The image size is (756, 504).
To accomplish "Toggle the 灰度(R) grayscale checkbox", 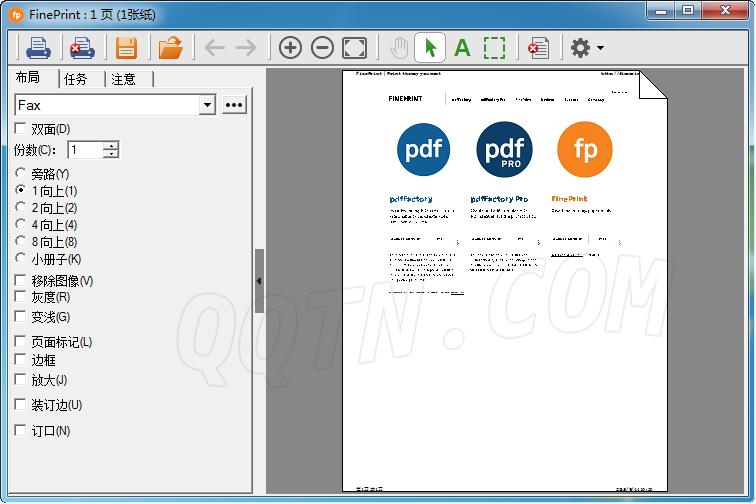I will pos(21,297).
